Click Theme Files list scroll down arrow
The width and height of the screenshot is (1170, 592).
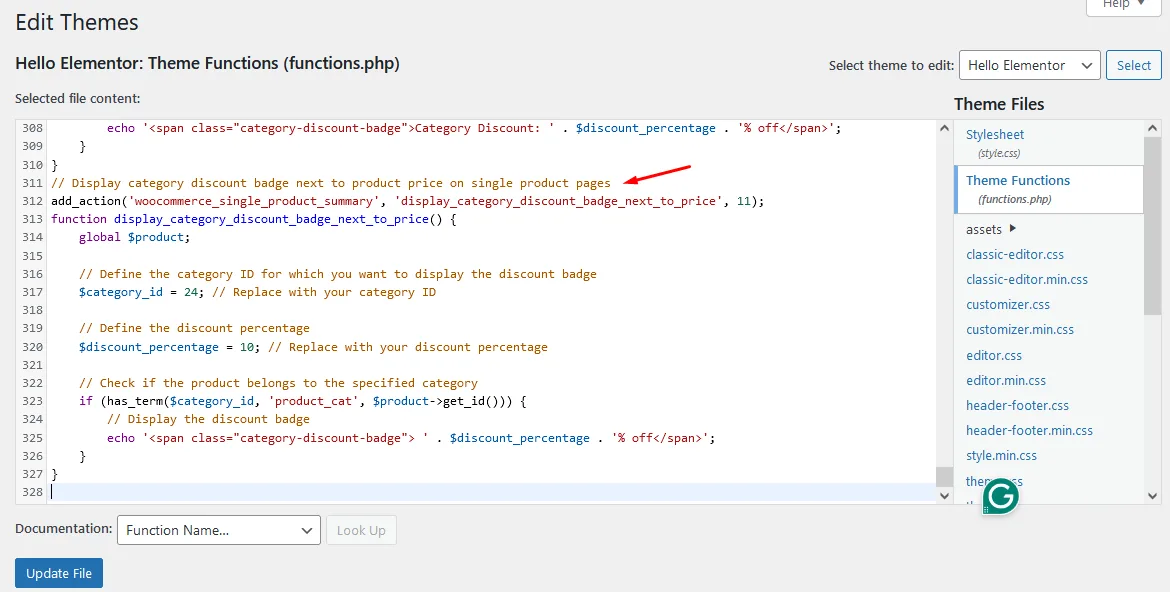(x=1153, y=495)
